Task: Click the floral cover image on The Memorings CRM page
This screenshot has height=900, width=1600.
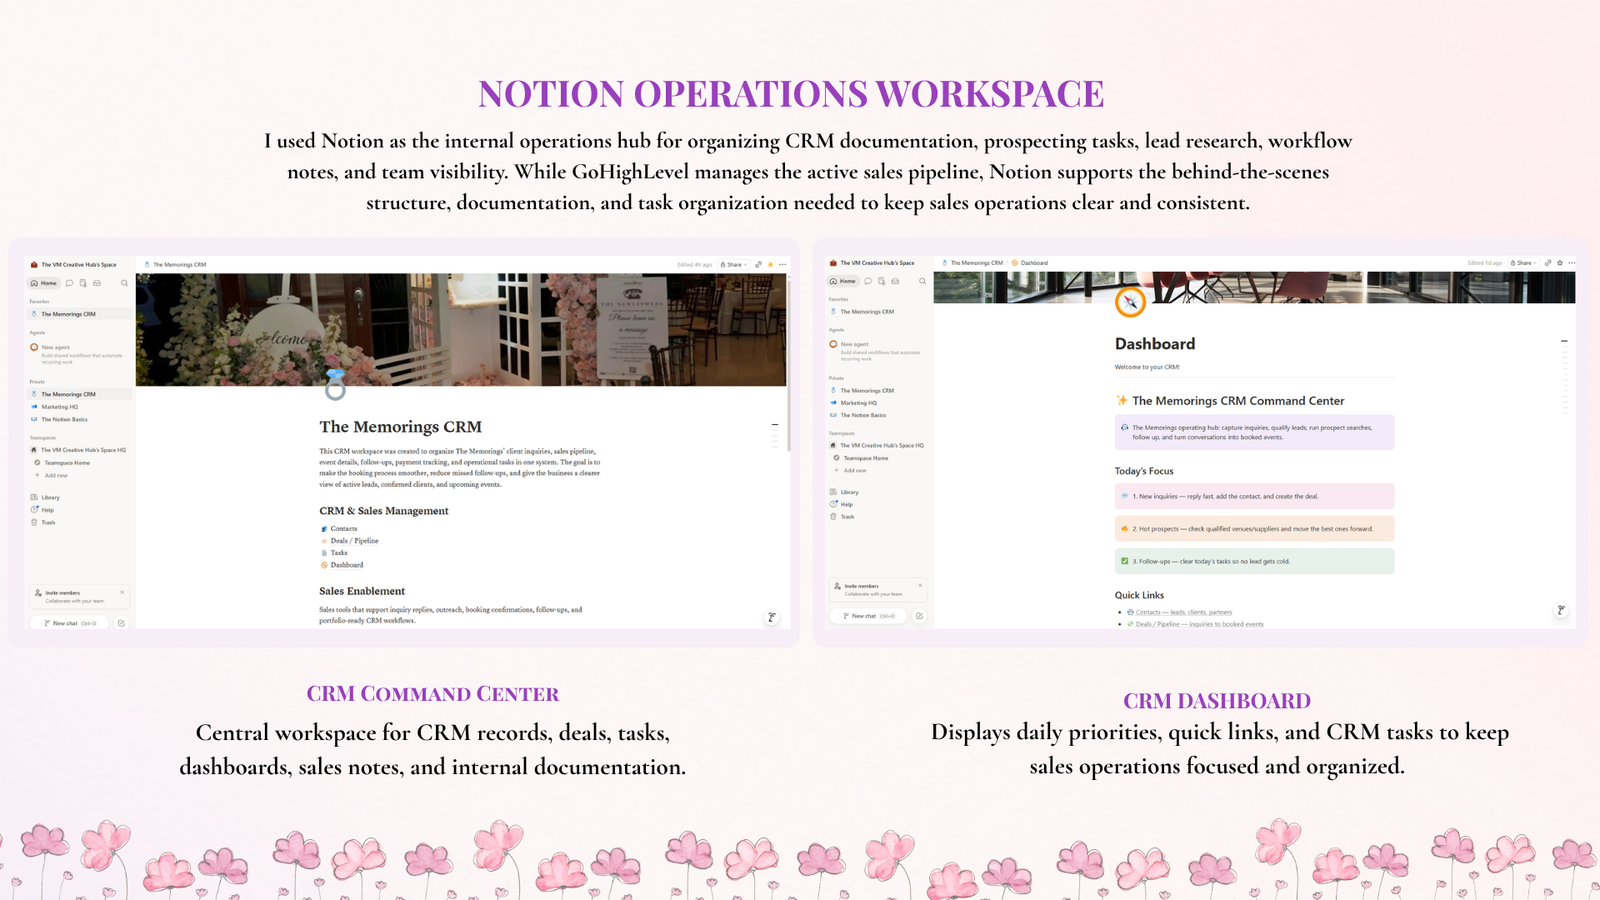Action: pos(461,329)
